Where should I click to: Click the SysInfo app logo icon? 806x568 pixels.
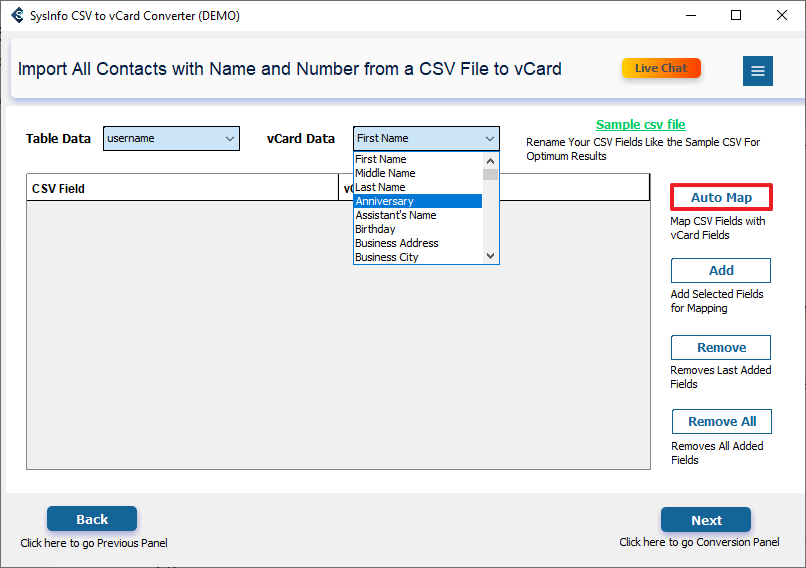(17, 15)
